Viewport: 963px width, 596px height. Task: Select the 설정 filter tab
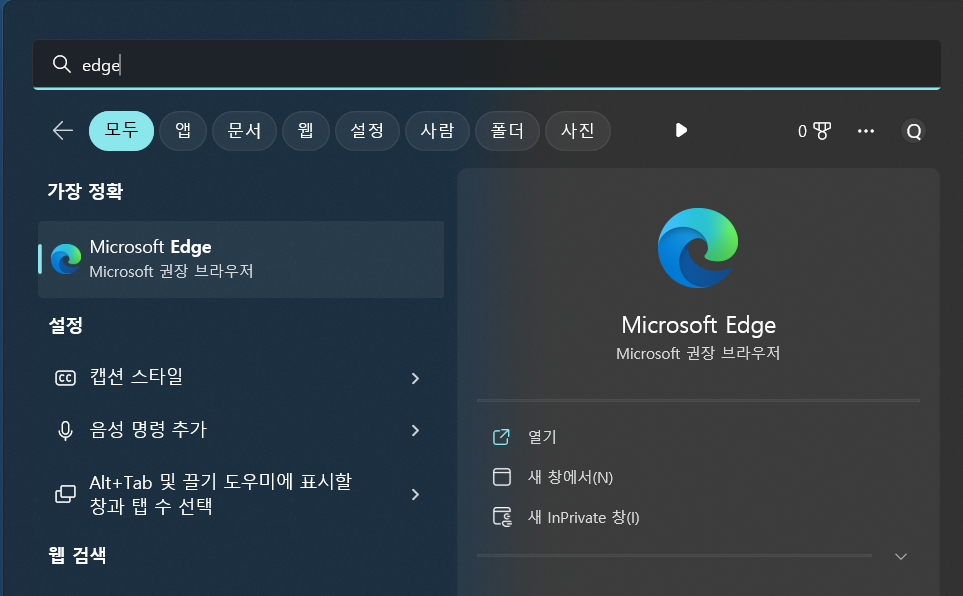tap(367, 130)
